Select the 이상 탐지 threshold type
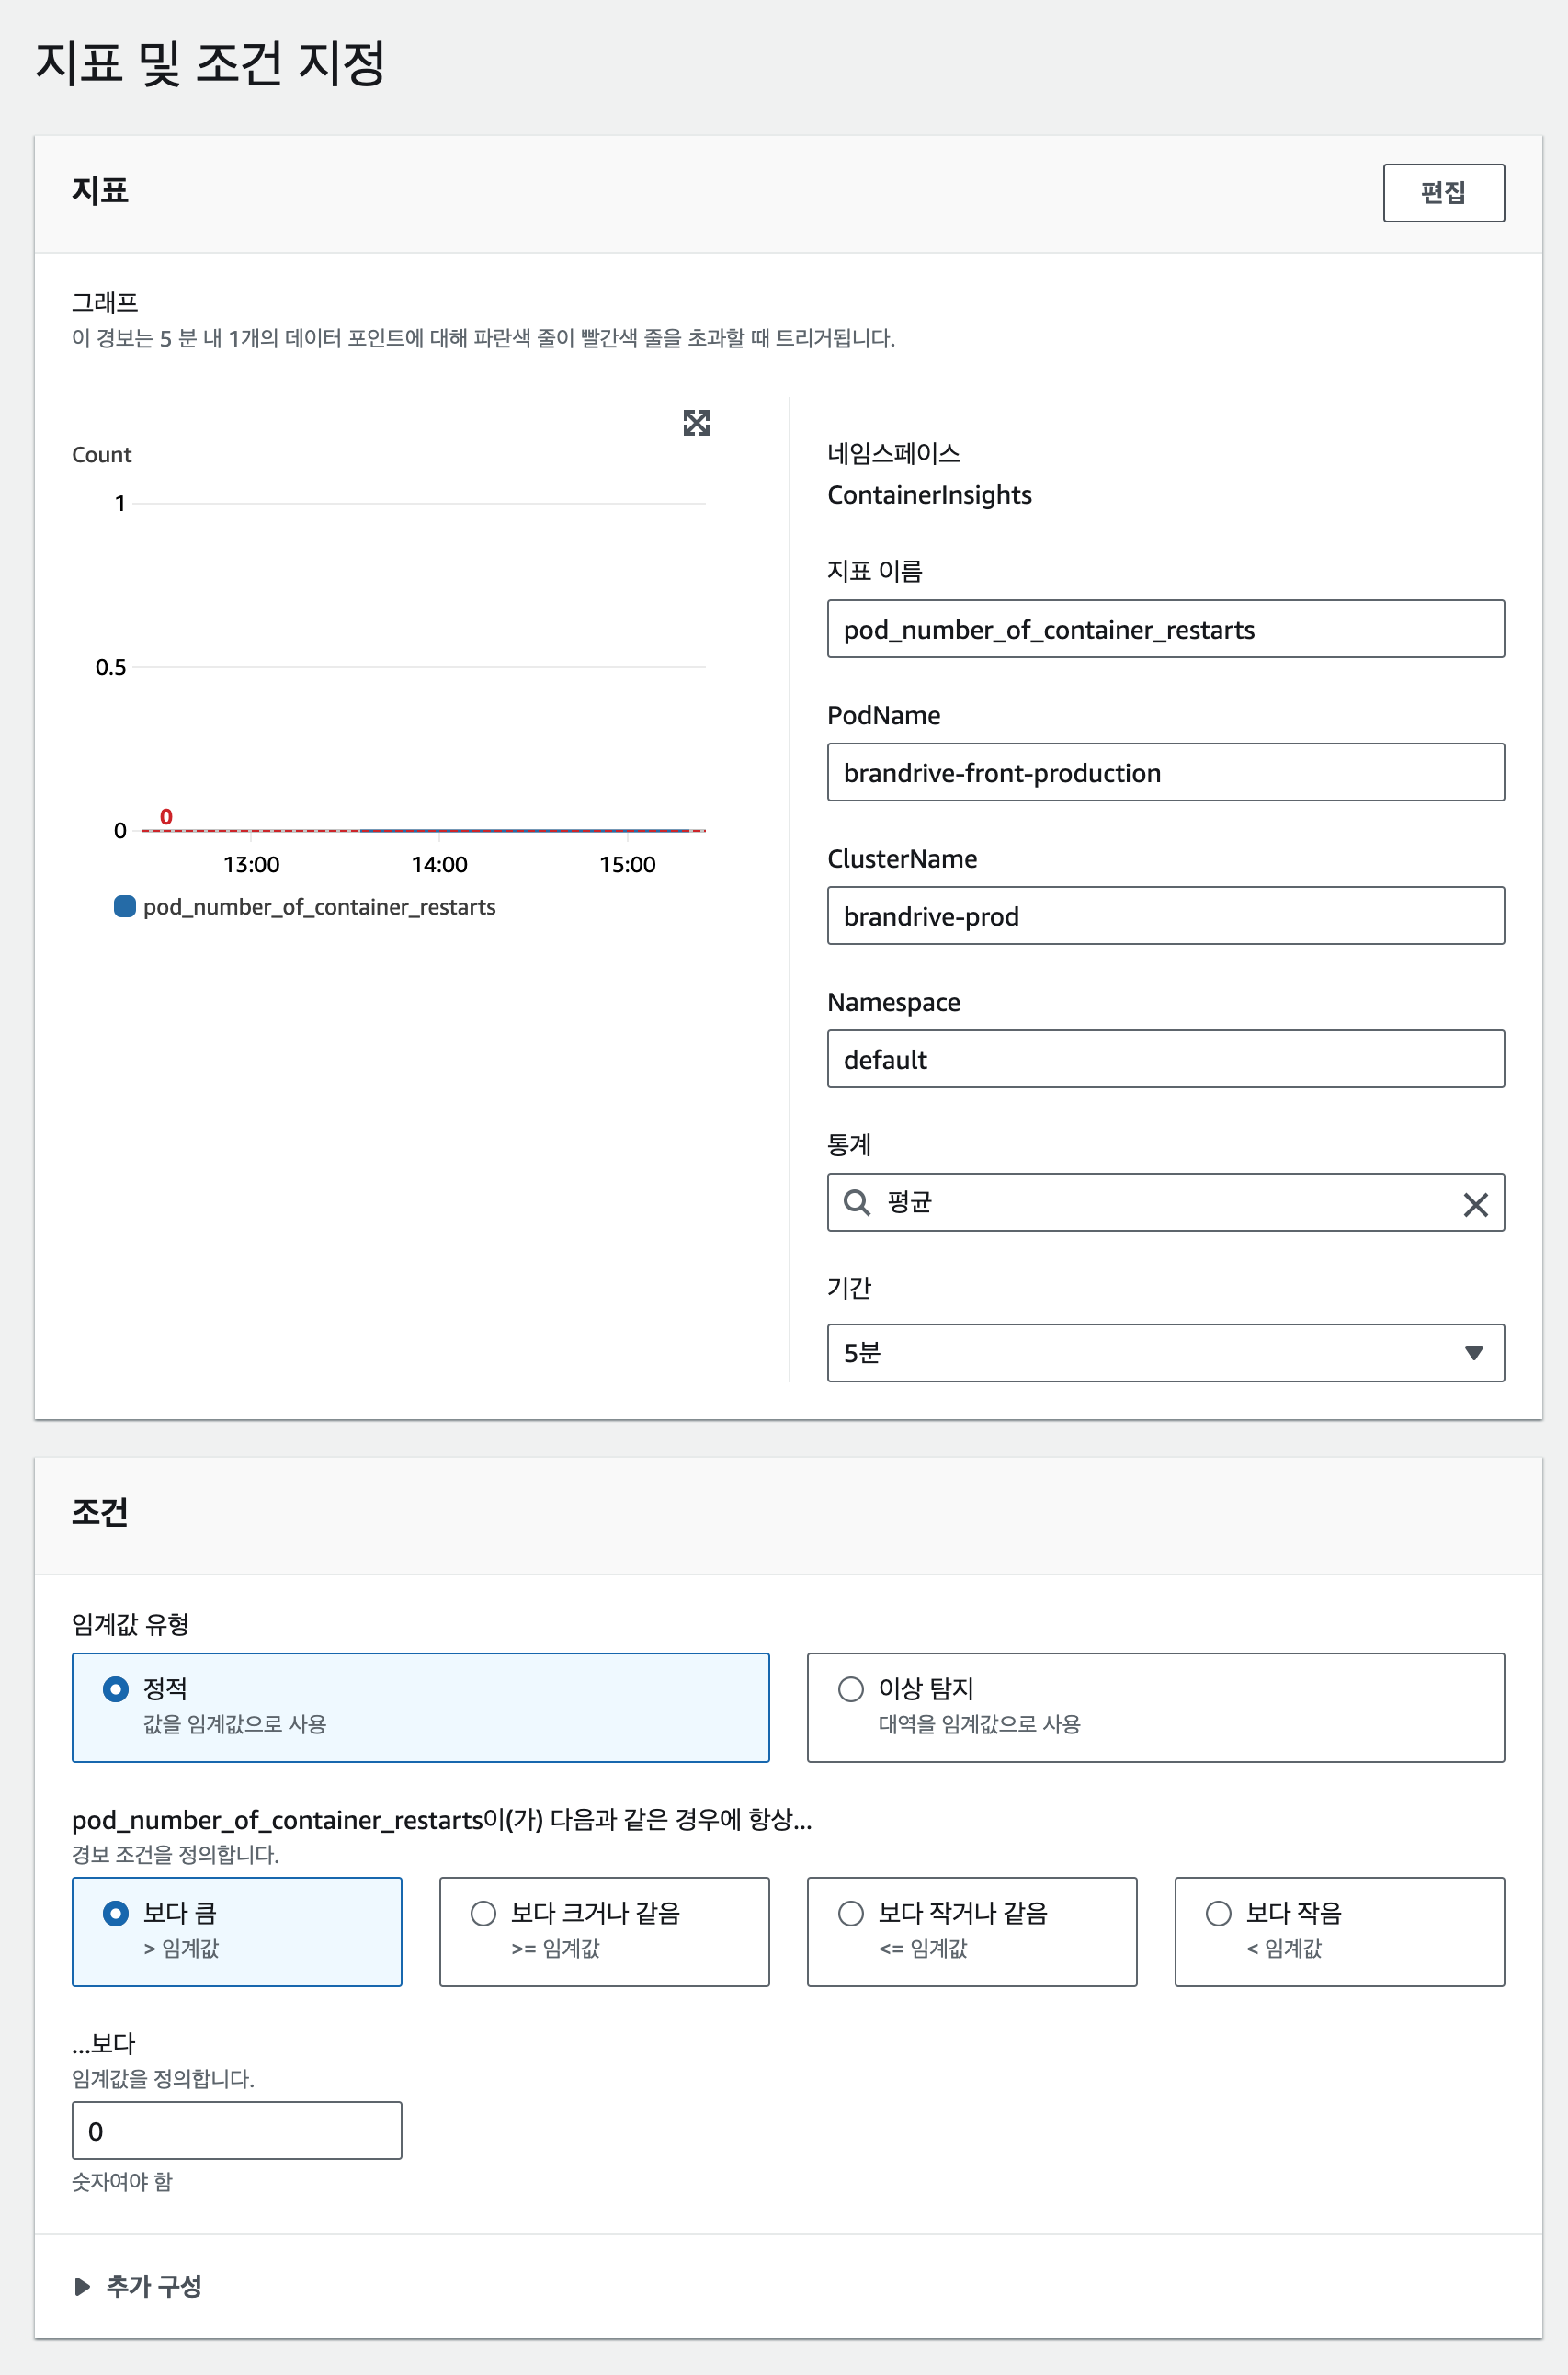 point(1155,1707)
